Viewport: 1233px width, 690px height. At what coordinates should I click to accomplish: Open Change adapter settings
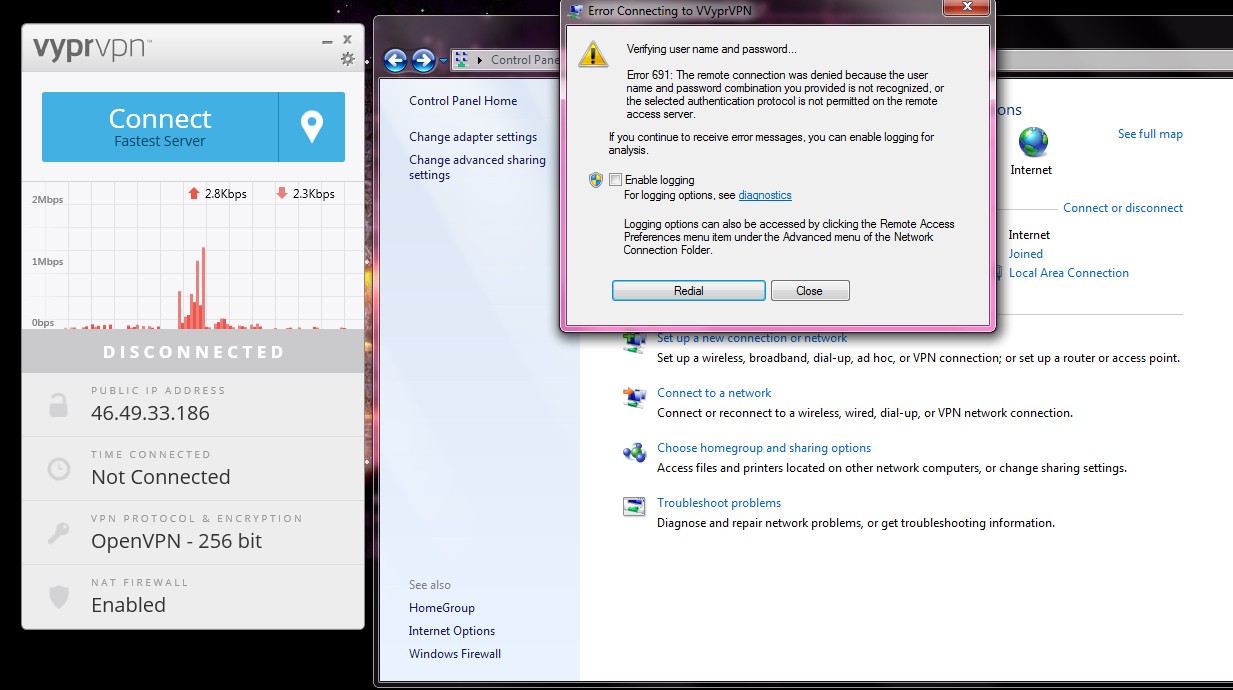[x=473, y=137]
